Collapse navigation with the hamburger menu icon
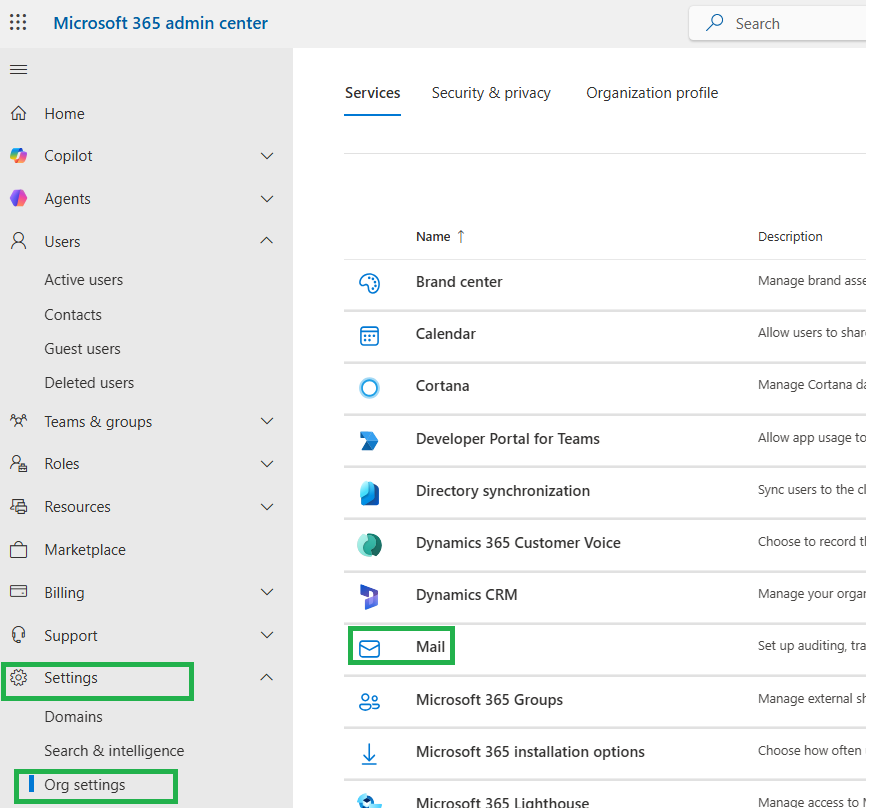Viewport: 872px width, 808px height. 18,70
